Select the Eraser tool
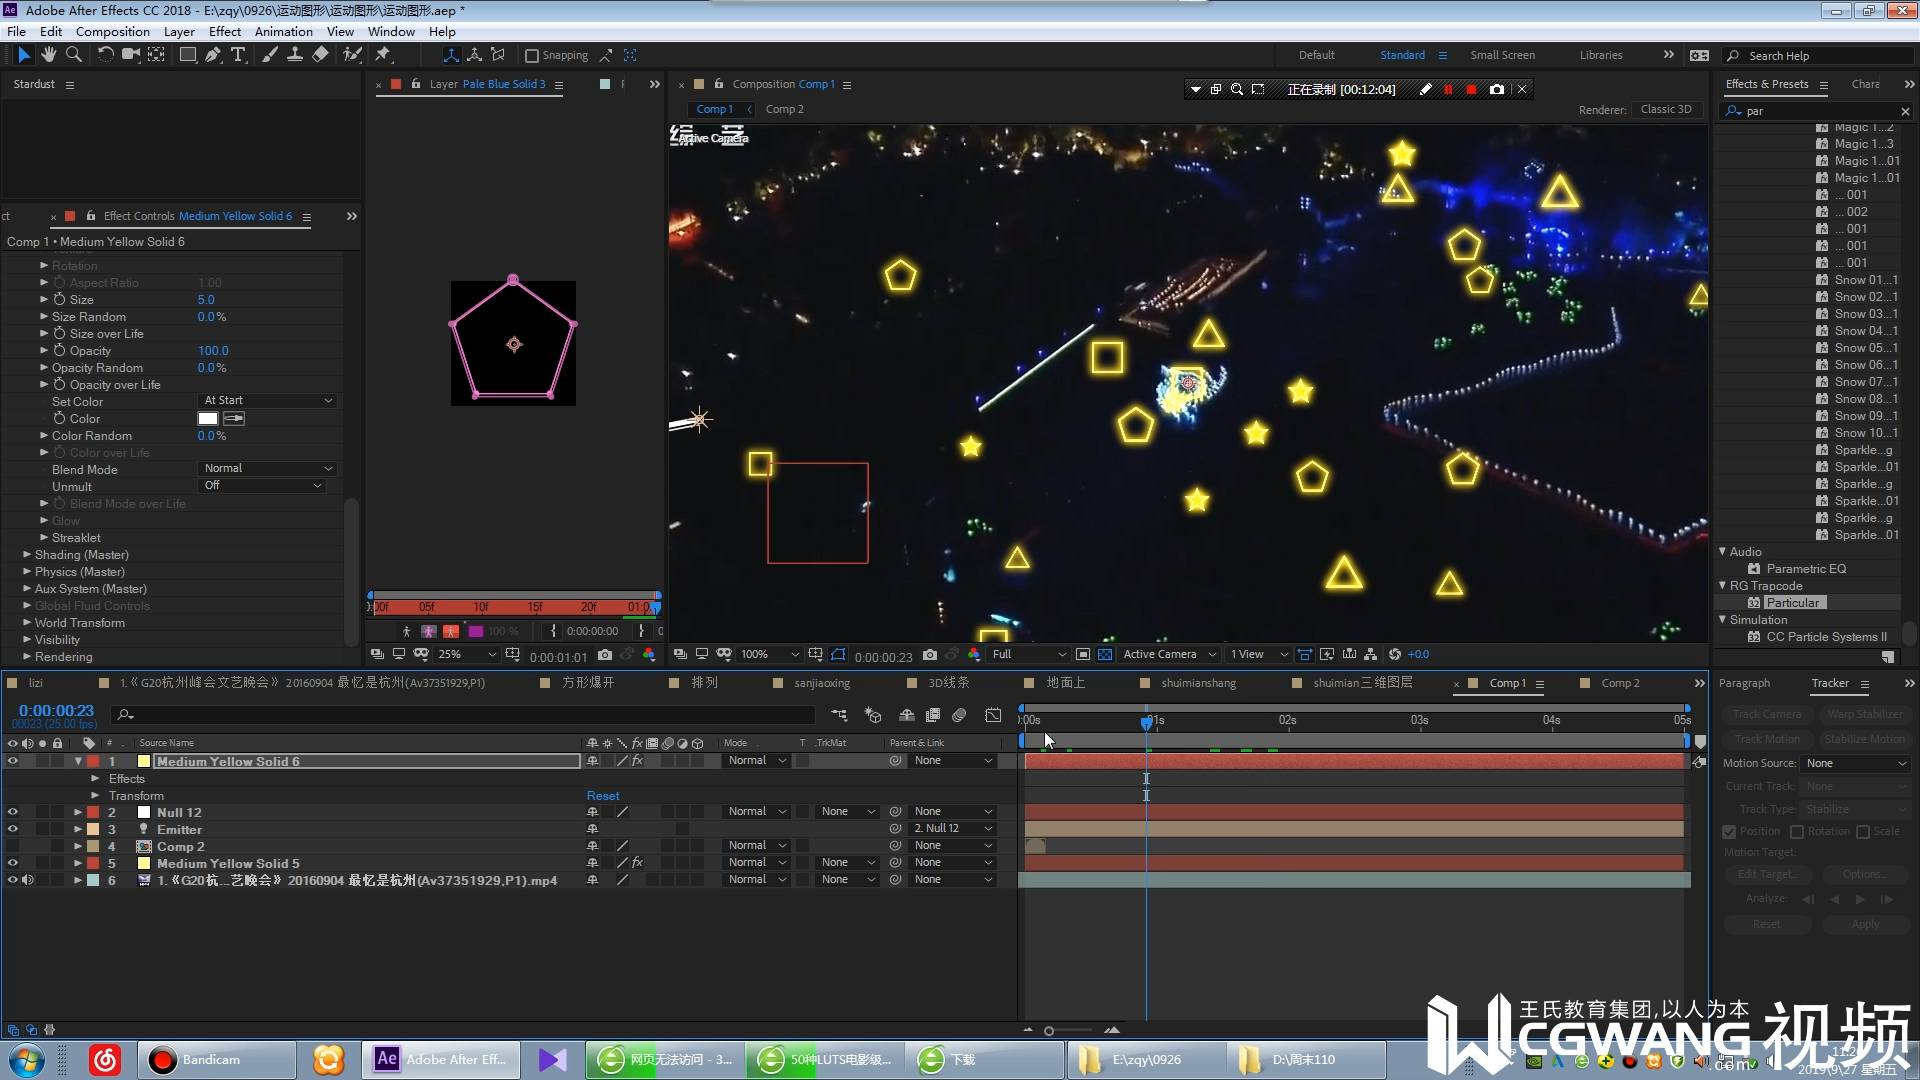 [320, 55]
